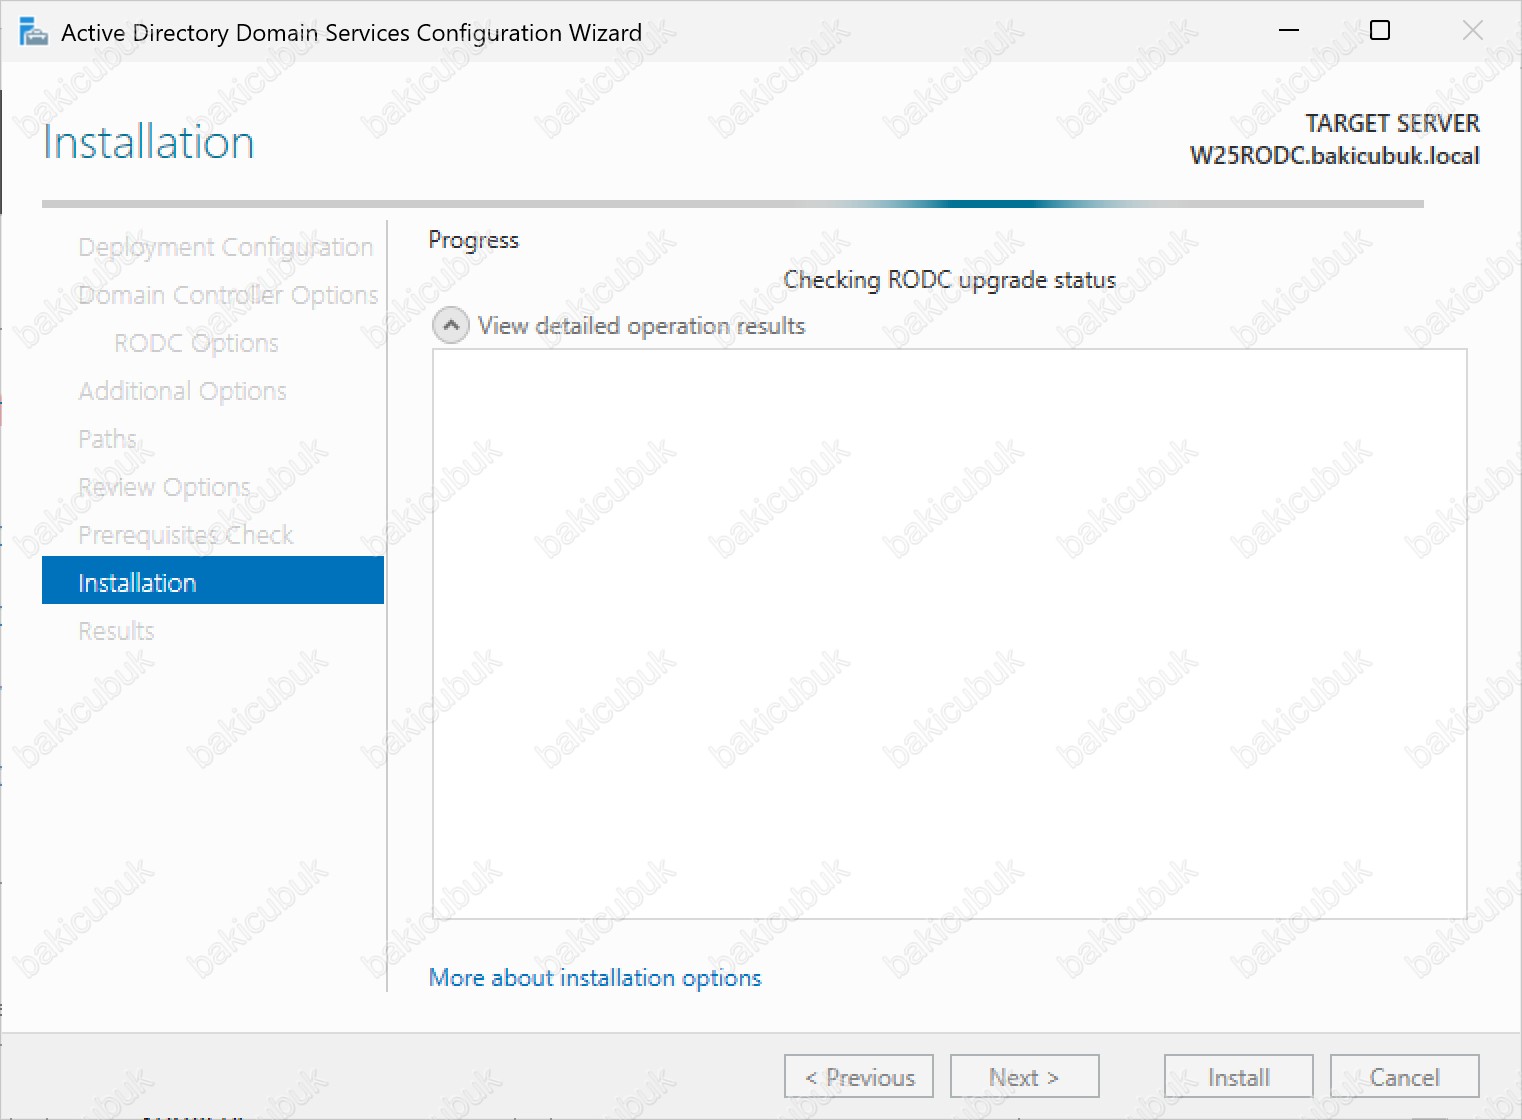The image size is (1522, 1120).
Task: Cancel the configuration wizard
Action: tap(1405, 1077)
